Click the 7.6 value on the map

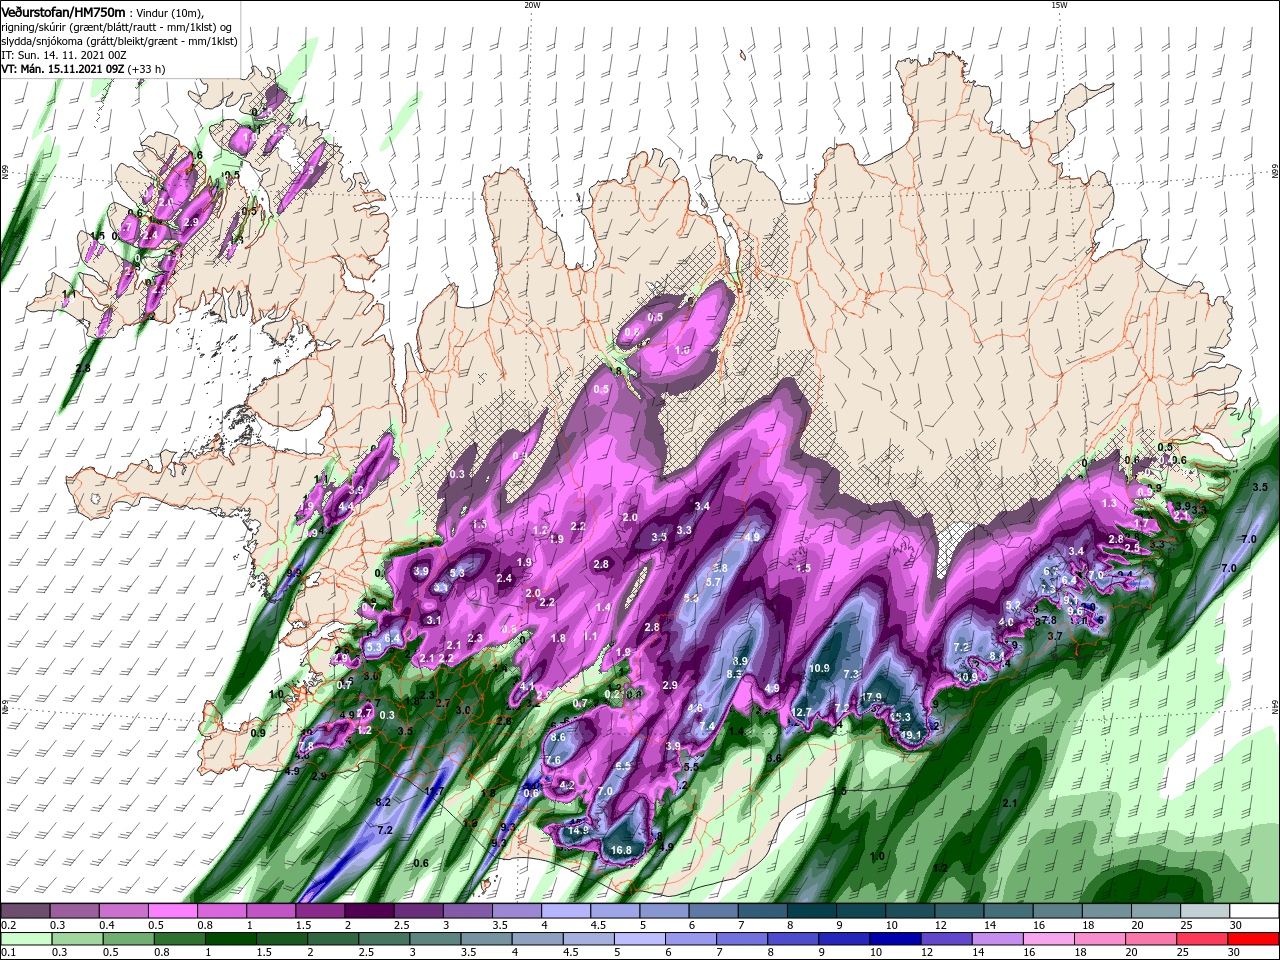pos(553,760)
